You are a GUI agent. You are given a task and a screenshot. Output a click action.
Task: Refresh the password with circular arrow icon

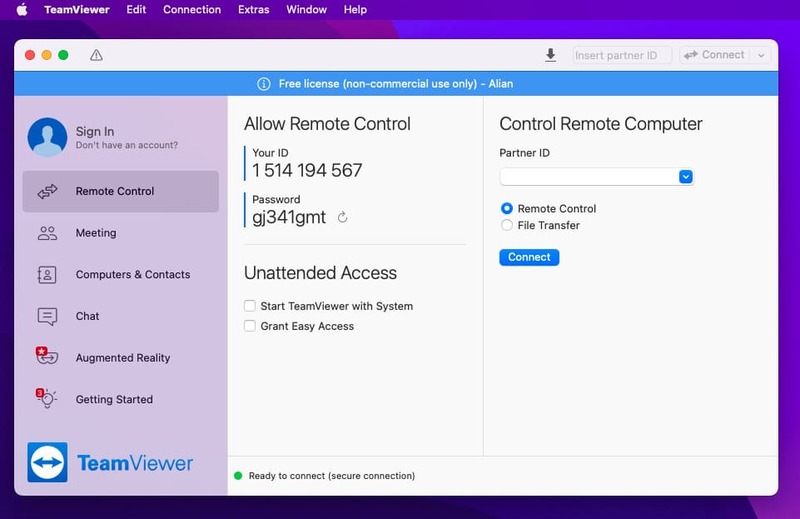[342, 217]
